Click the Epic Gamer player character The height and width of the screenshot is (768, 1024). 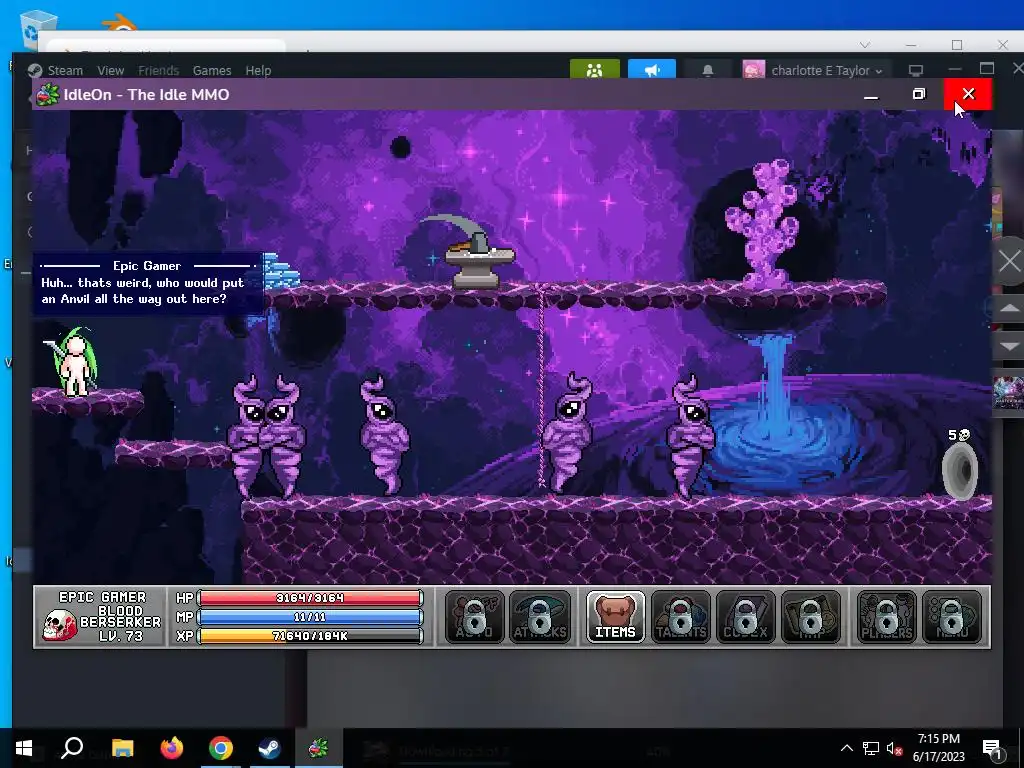pyautogui.click(x=74, y=362)
